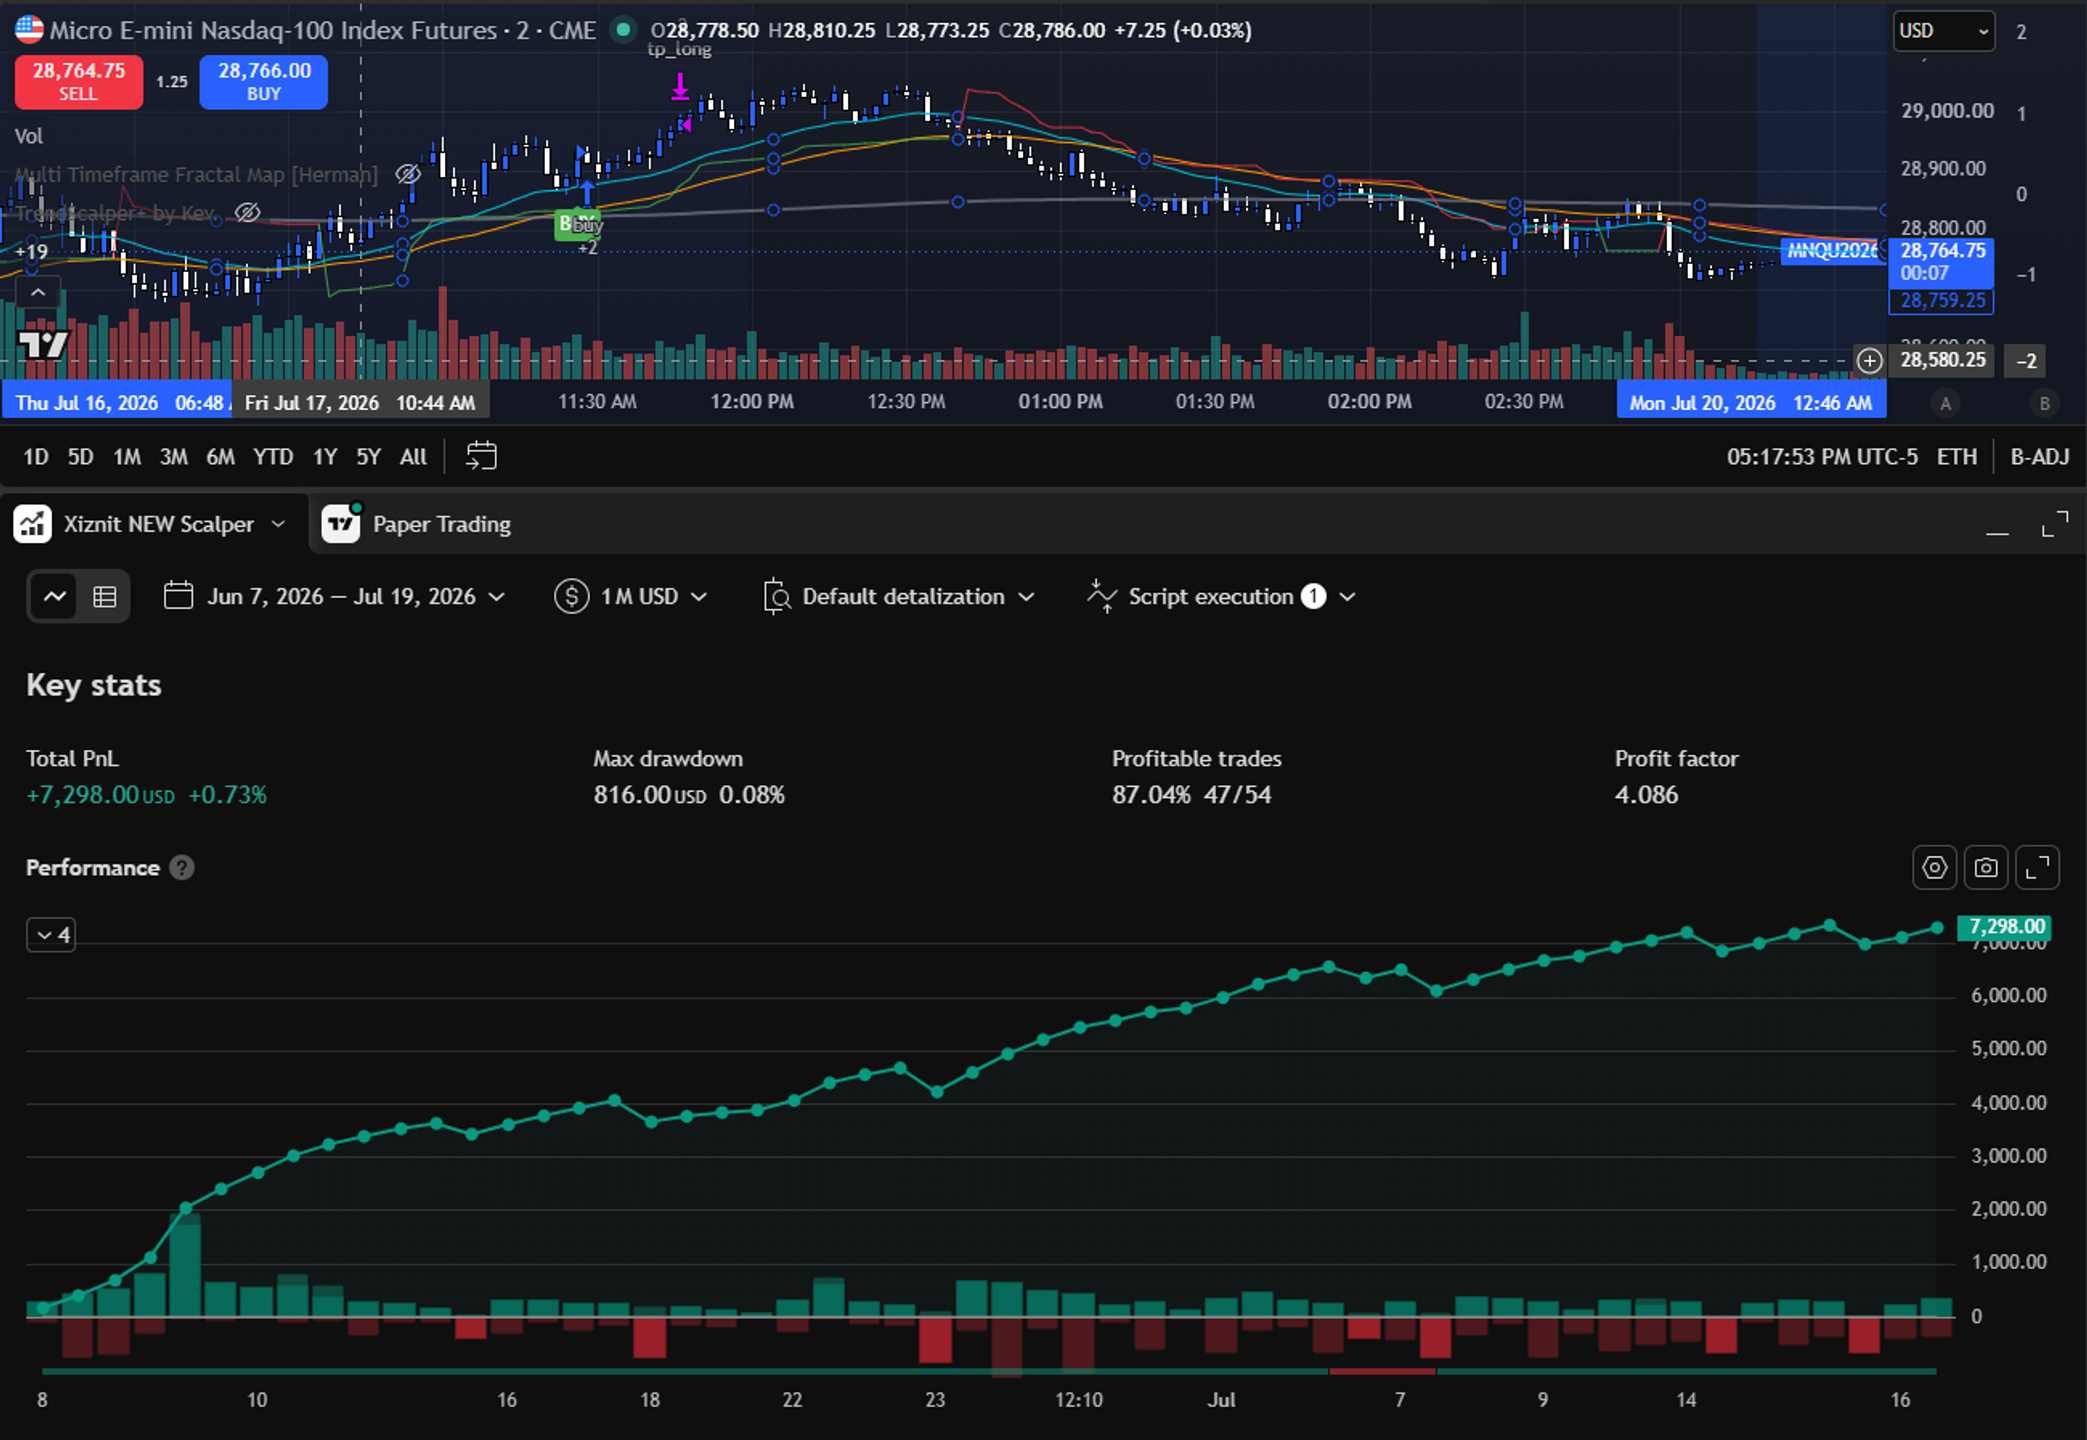Click the market status green dot
This screenshot has height=1440, width=2087.
623,30
